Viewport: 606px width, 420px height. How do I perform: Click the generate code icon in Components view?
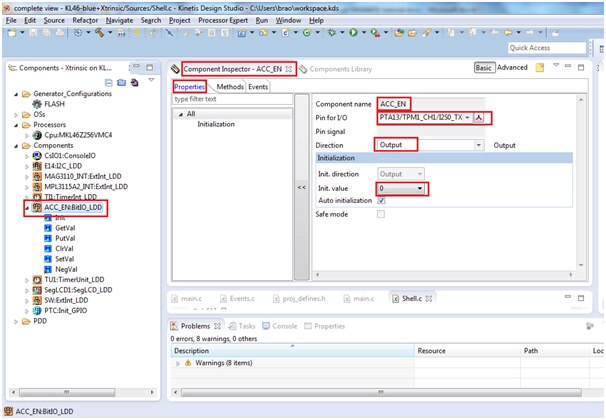click(134, 82)
